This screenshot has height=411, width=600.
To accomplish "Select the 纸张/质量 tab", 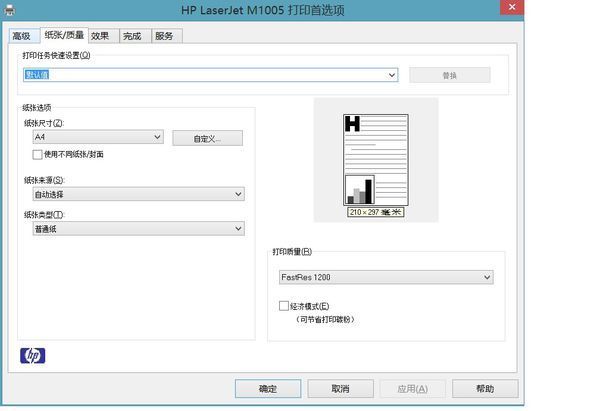I will click(x=63, y=35).
